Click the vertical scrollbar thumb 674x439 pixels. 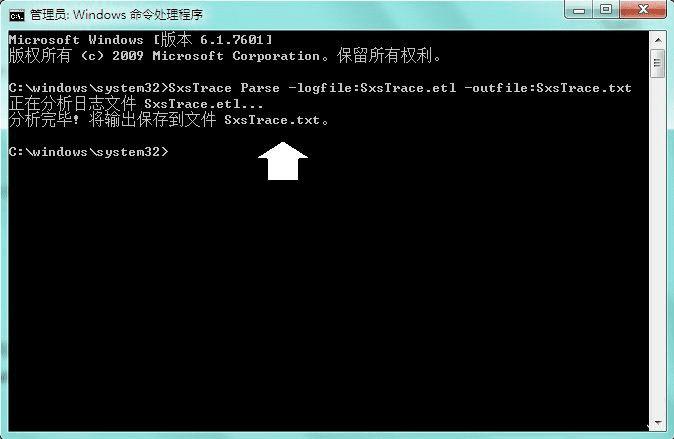[658, 64]
